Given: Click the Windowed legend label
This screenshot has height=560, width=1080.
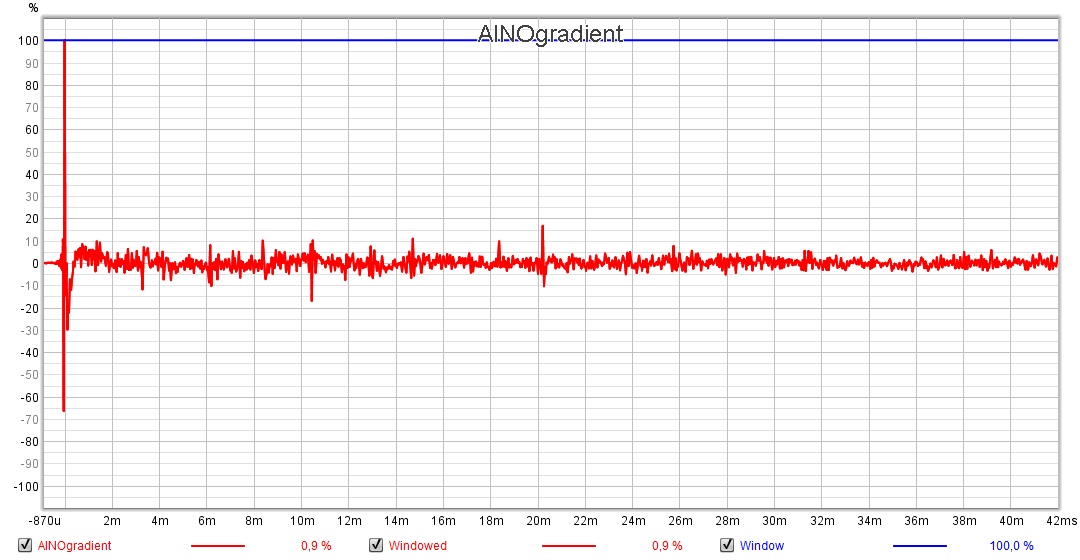Looking at the screenshot, I should pos(417,546).
